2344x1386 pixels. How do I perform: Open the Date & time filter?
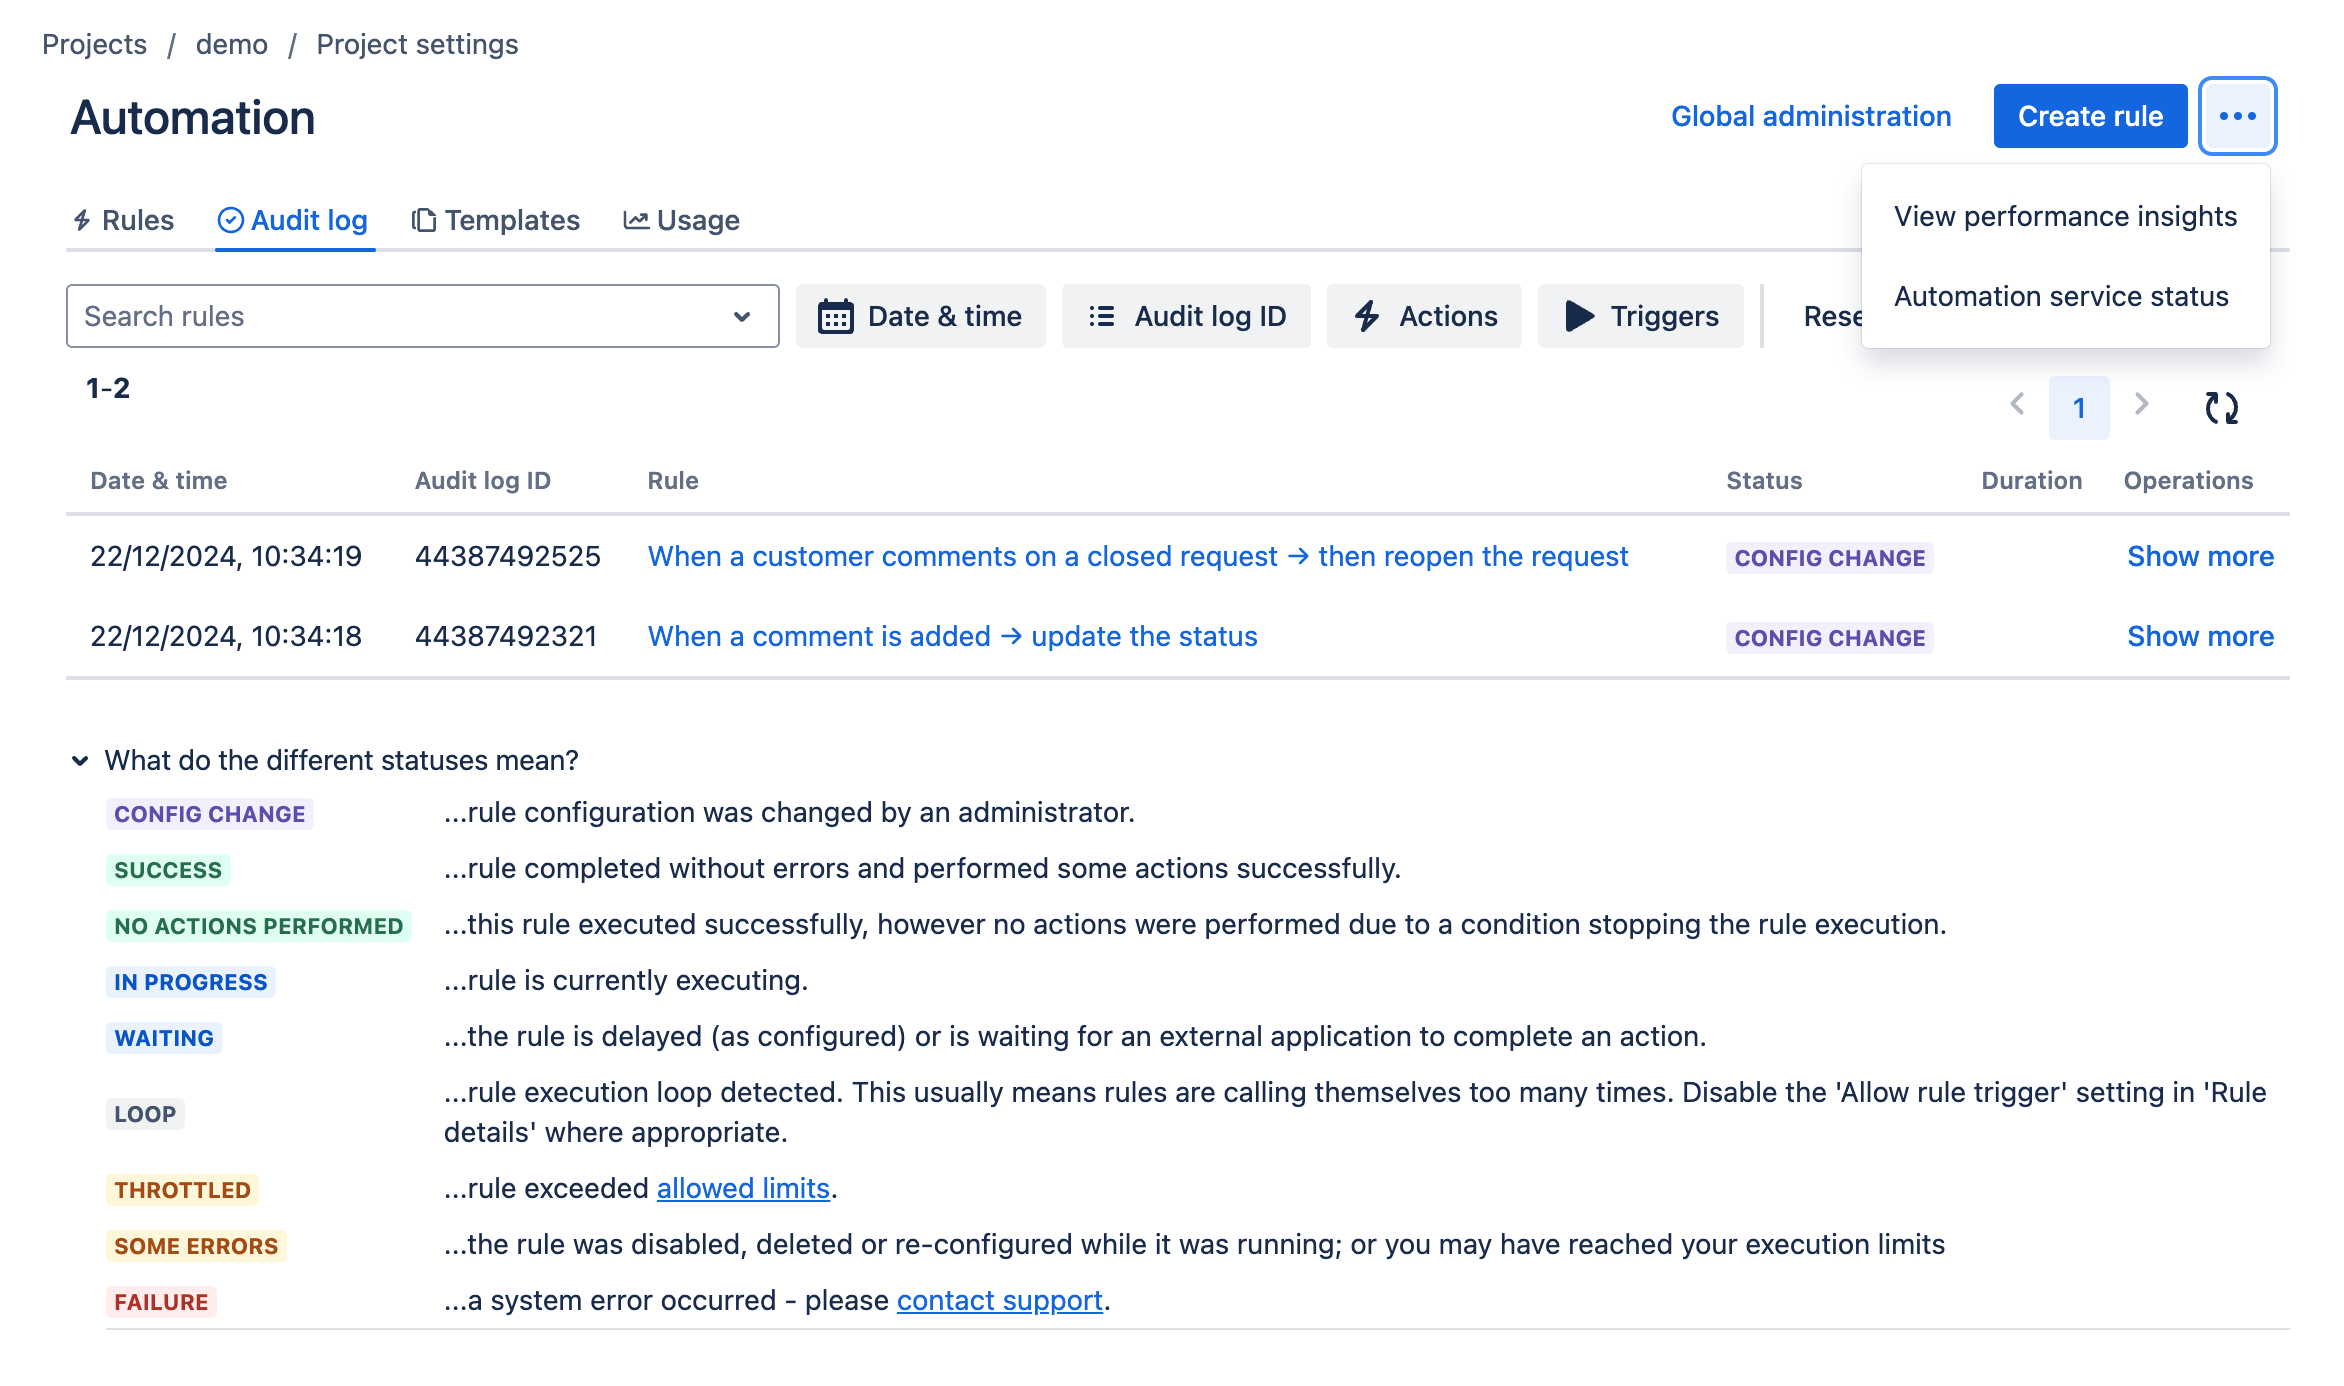pyautogui.click(x=920, y=316)
